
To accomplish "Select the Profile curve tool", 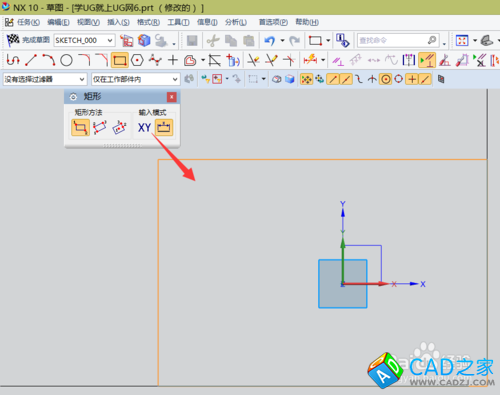I will click(x=13, y=60).
